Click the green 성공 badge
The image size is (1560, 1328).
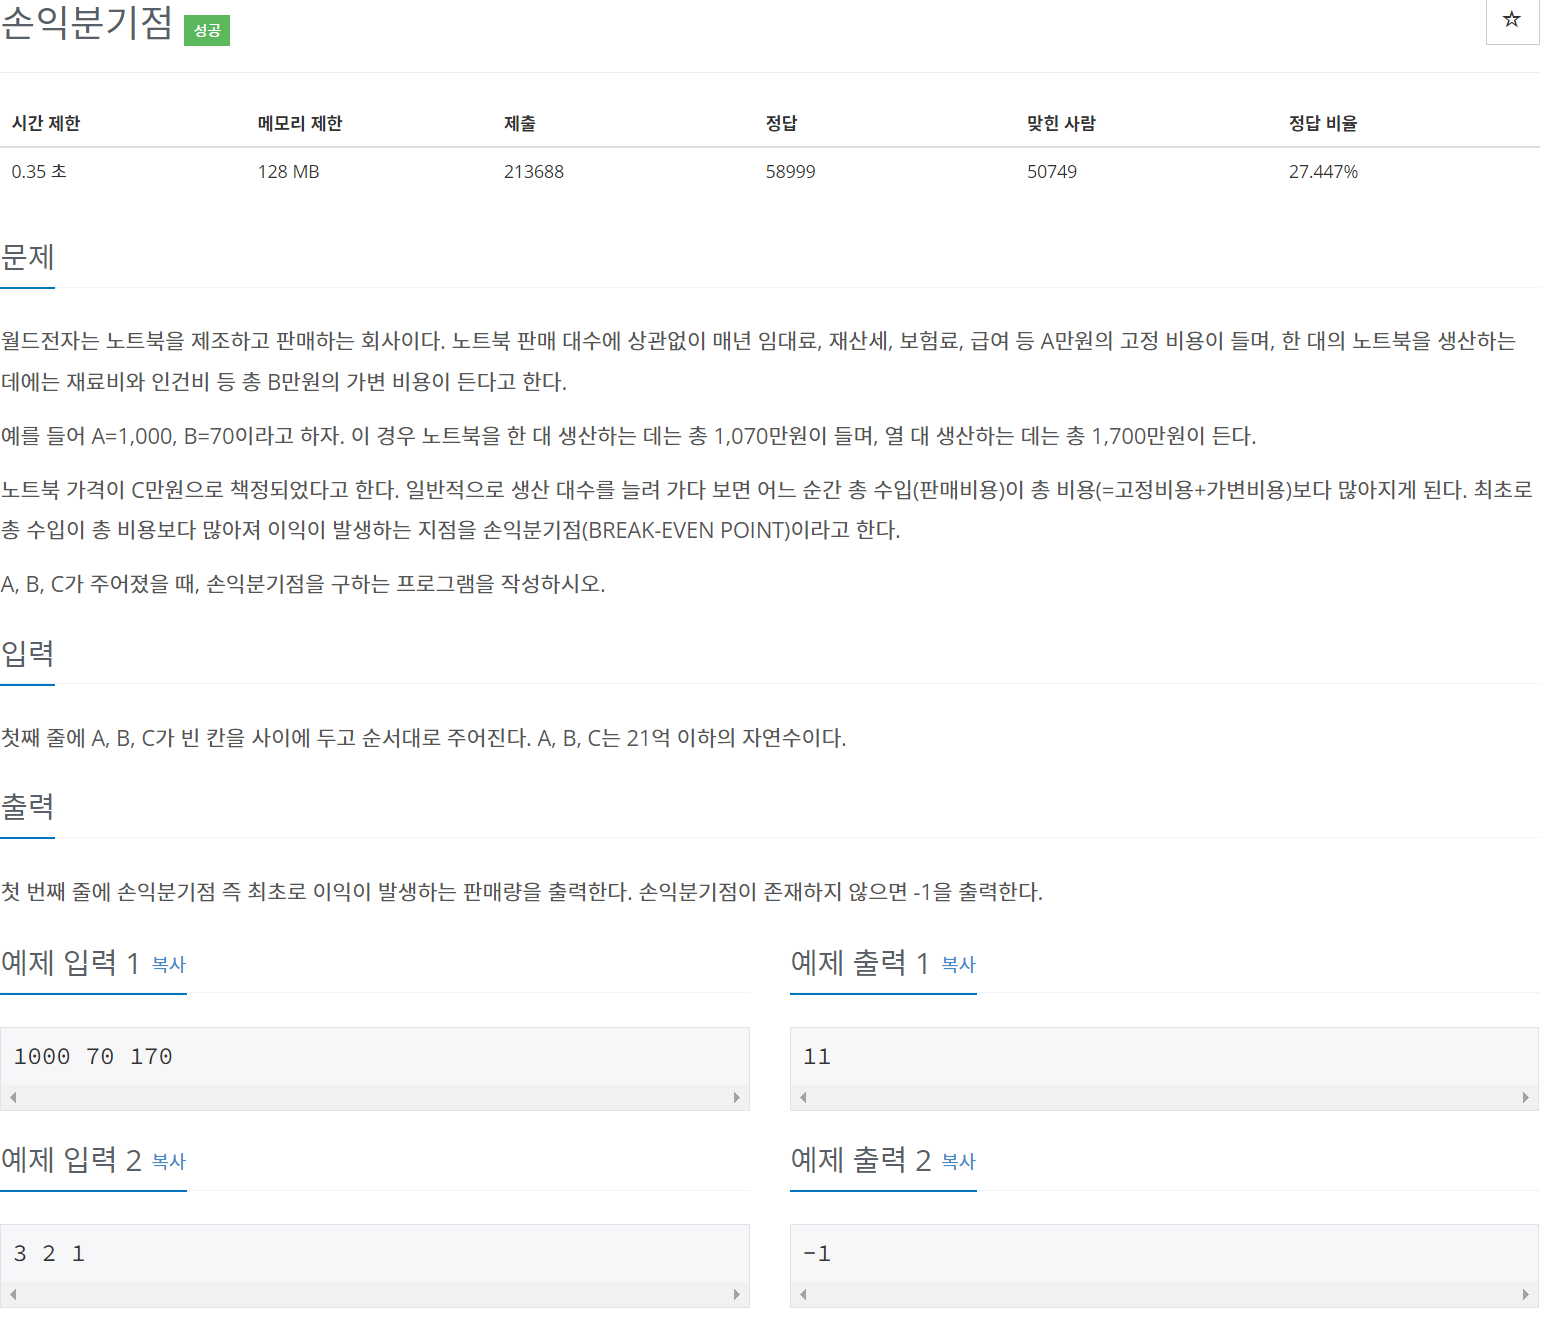click(x=207, y=31)
